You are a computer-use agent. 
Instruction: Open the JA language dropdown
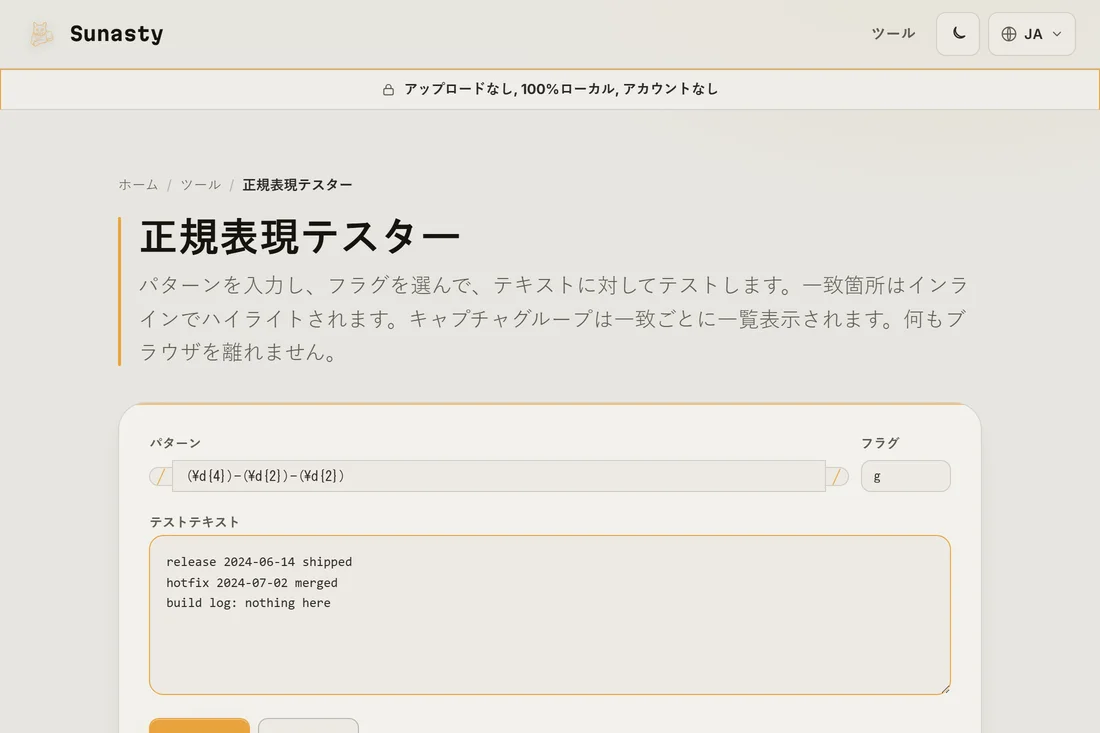point(1031,34)
